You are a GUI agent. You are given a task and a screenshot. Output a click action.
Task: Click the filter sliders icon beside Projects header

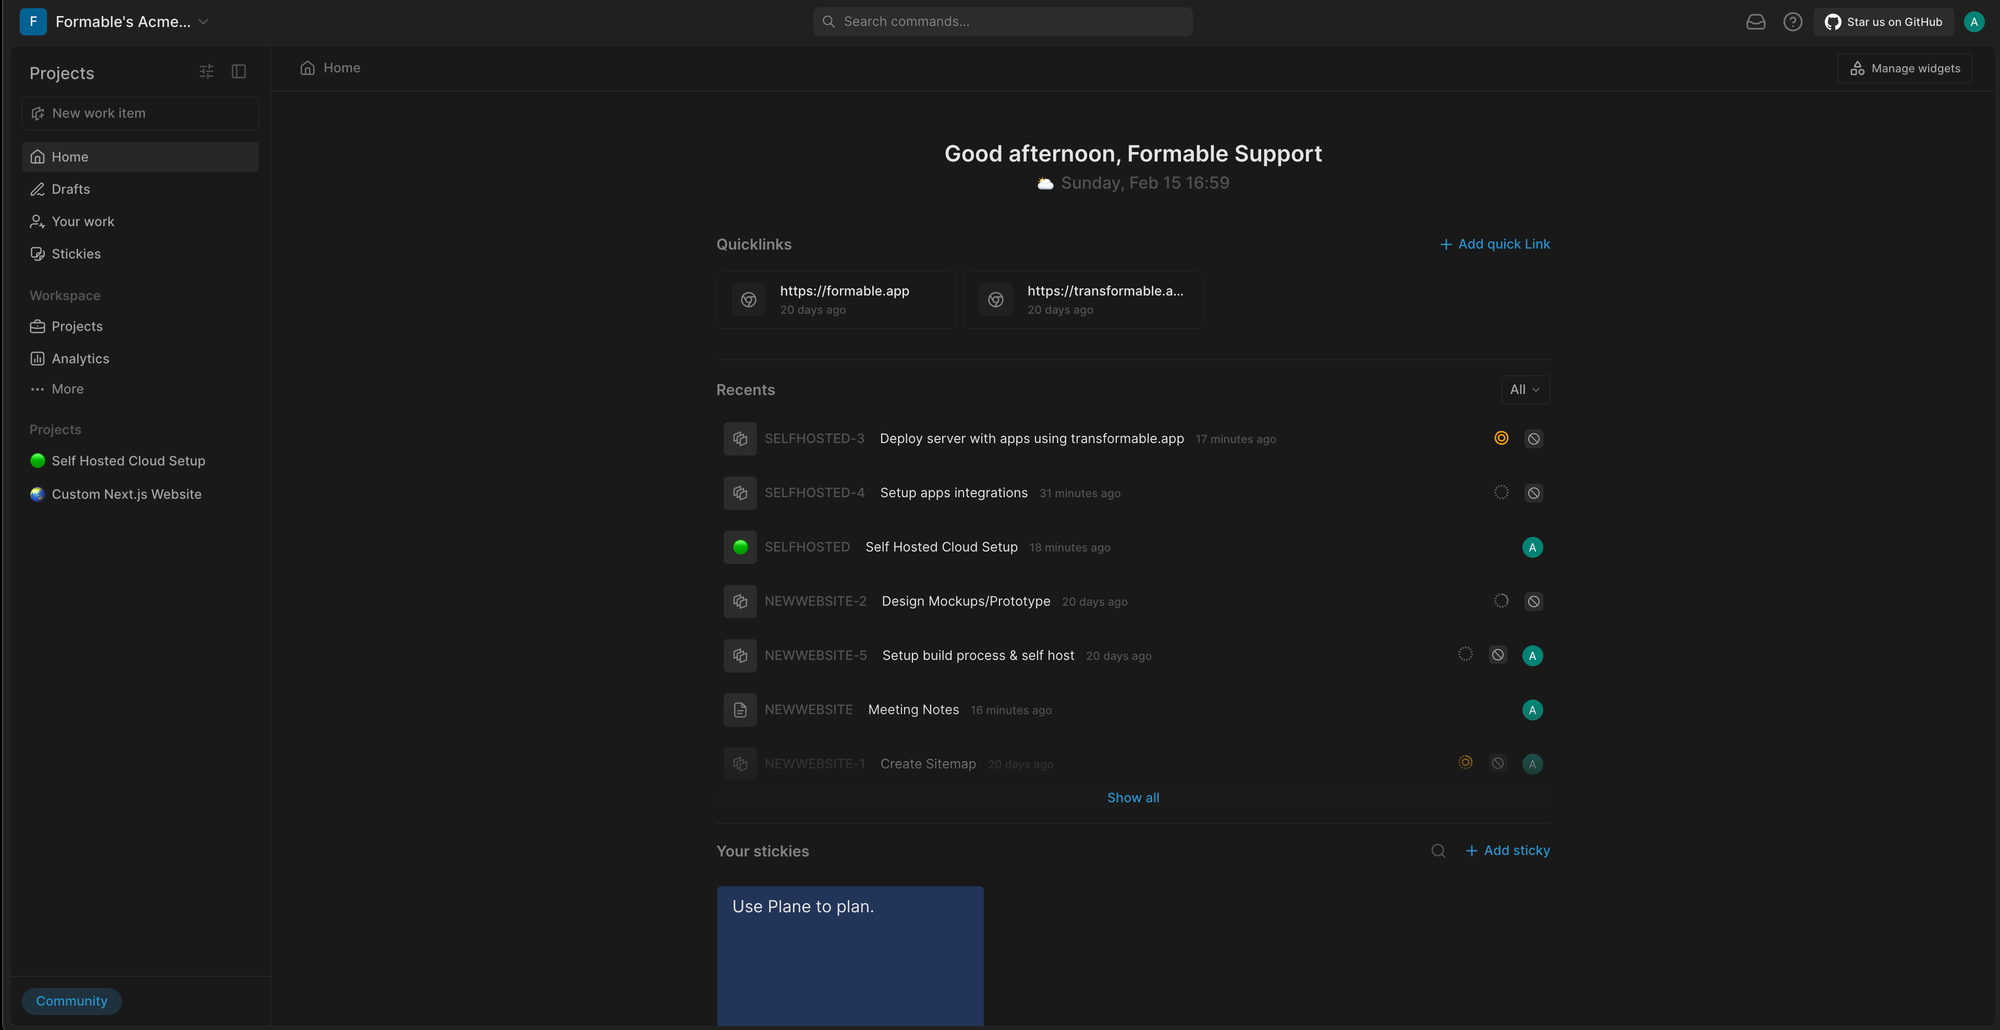coord(207,71)
